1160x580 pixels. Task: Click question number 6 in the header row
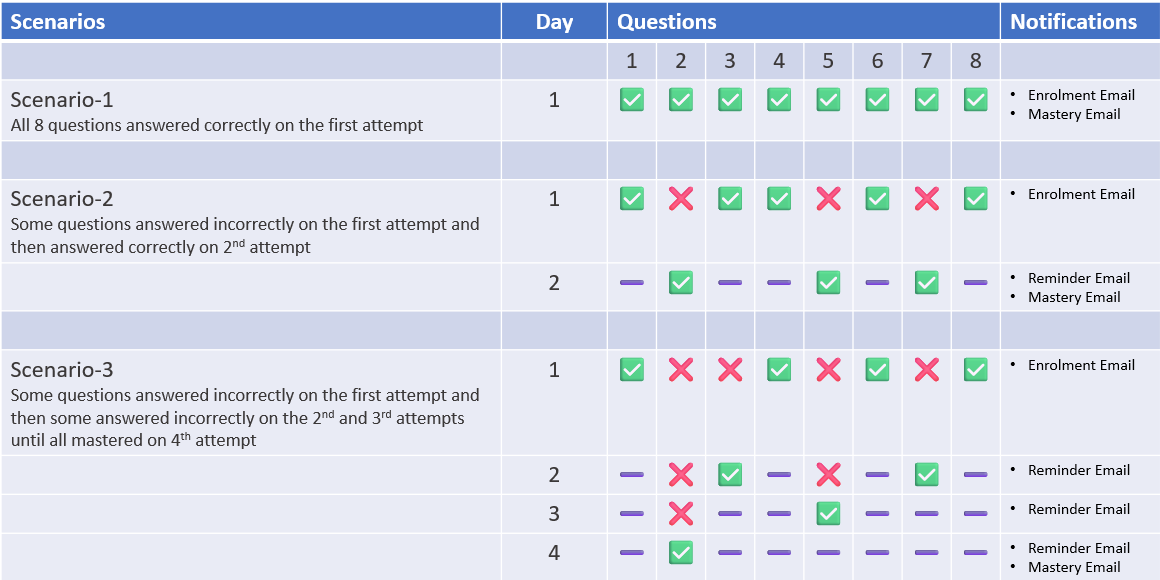coord(877,62)
